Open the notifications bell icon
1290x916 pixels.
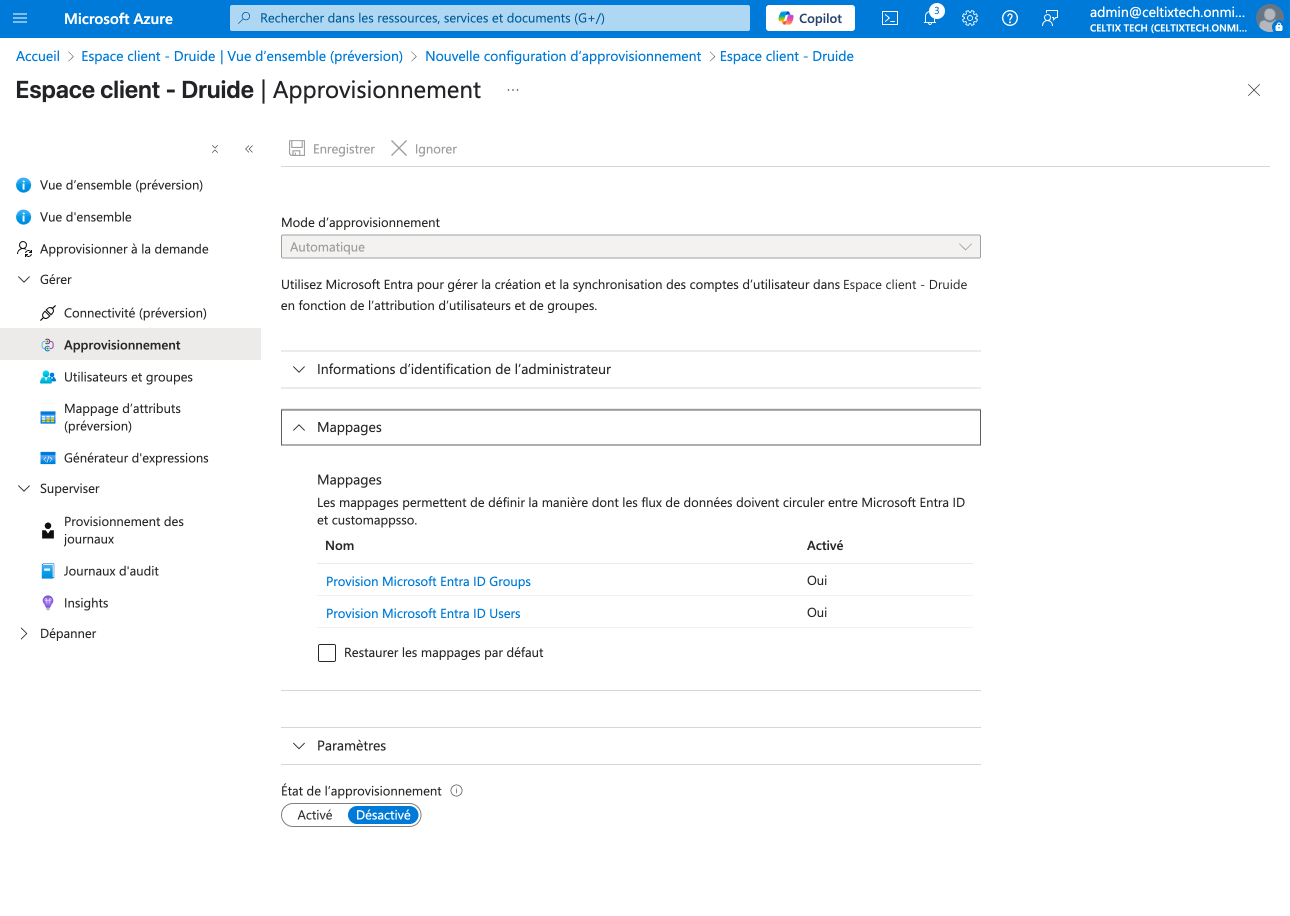[x=930, y=18]
